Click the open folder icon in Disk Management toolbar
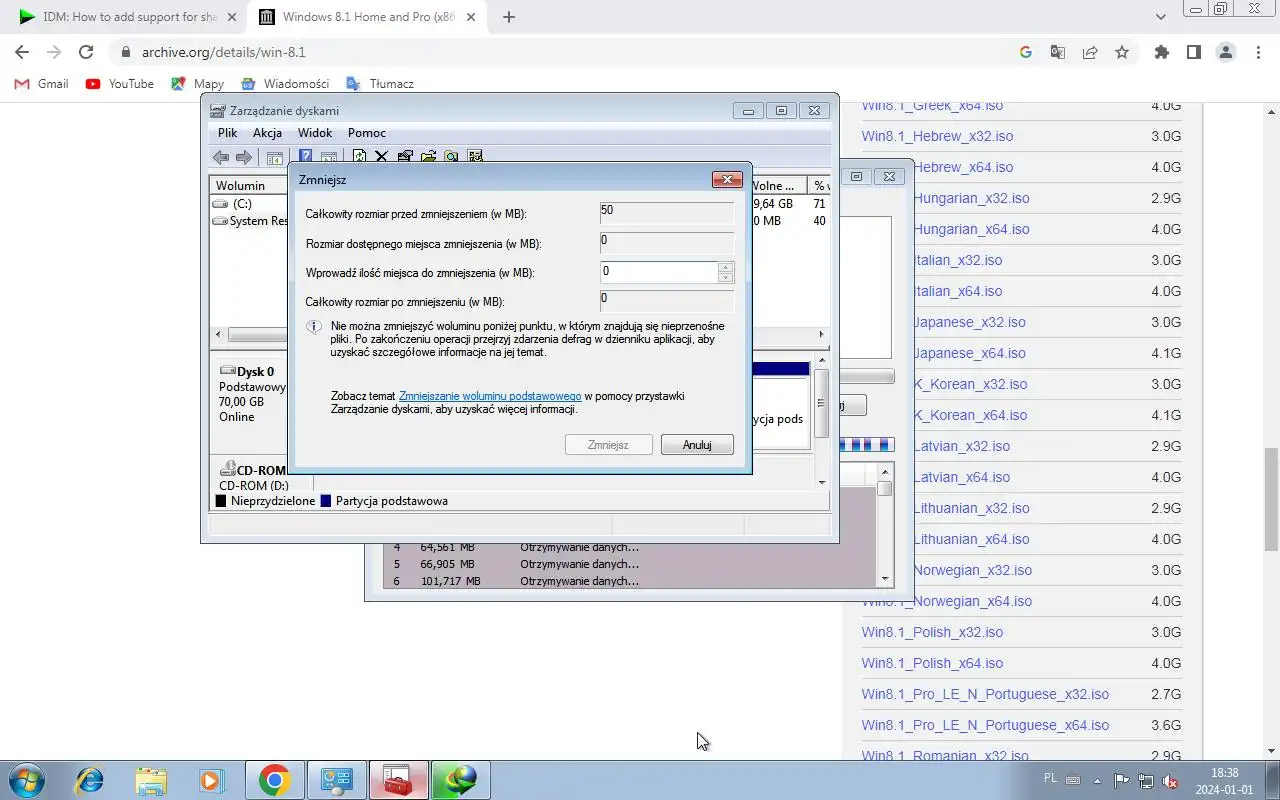Image resolution: width=1280 pixels, height=800 pixels. (x=428, y=156)
